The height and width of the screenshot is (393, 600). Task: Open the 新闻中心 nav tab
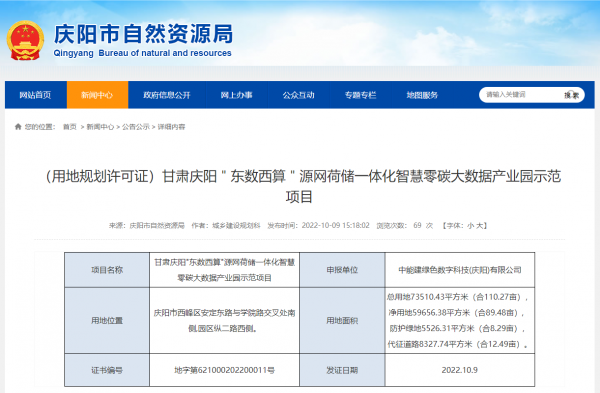coord(97,95)
